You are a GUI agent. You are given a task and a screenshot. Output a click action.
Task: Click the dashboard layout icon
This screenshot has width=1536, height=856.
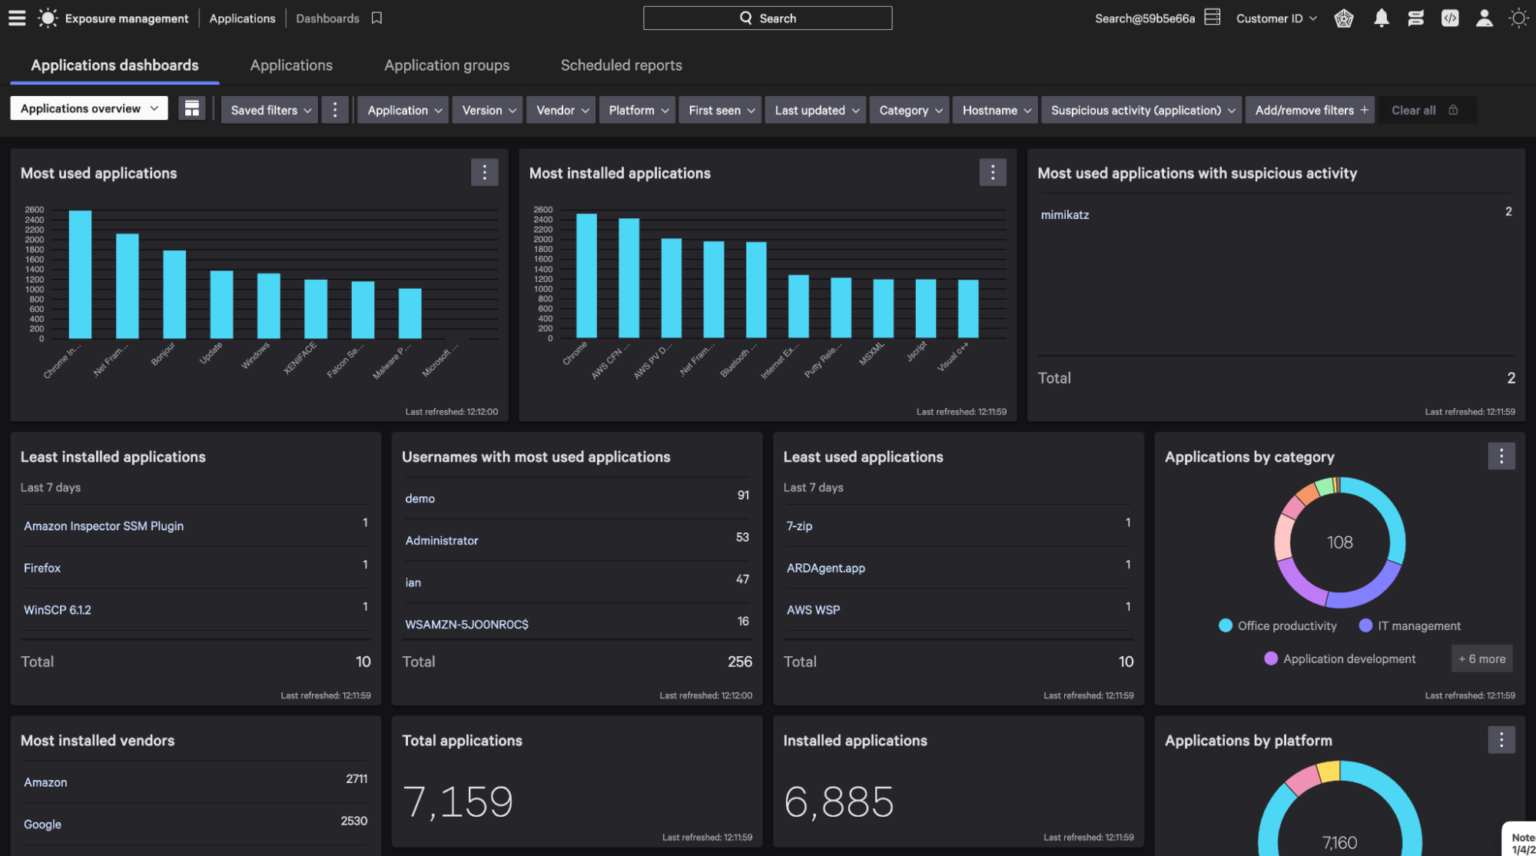tap(191, 109)
